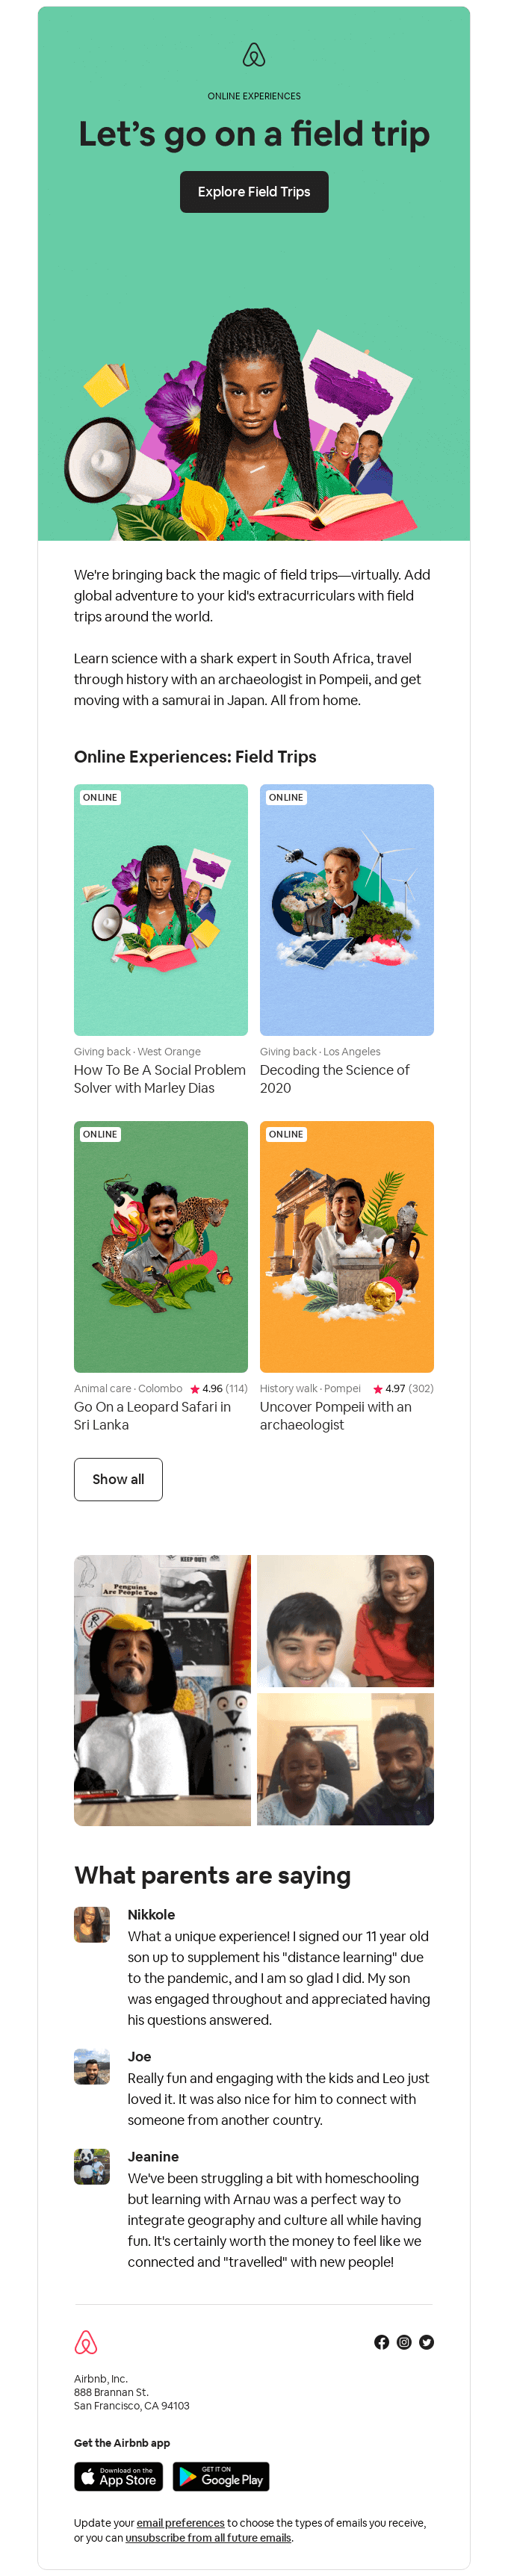Screen dimensions: 508x2576
Task: Click unsubscribe from all future emails link
Action: [x=208, y=2537]
